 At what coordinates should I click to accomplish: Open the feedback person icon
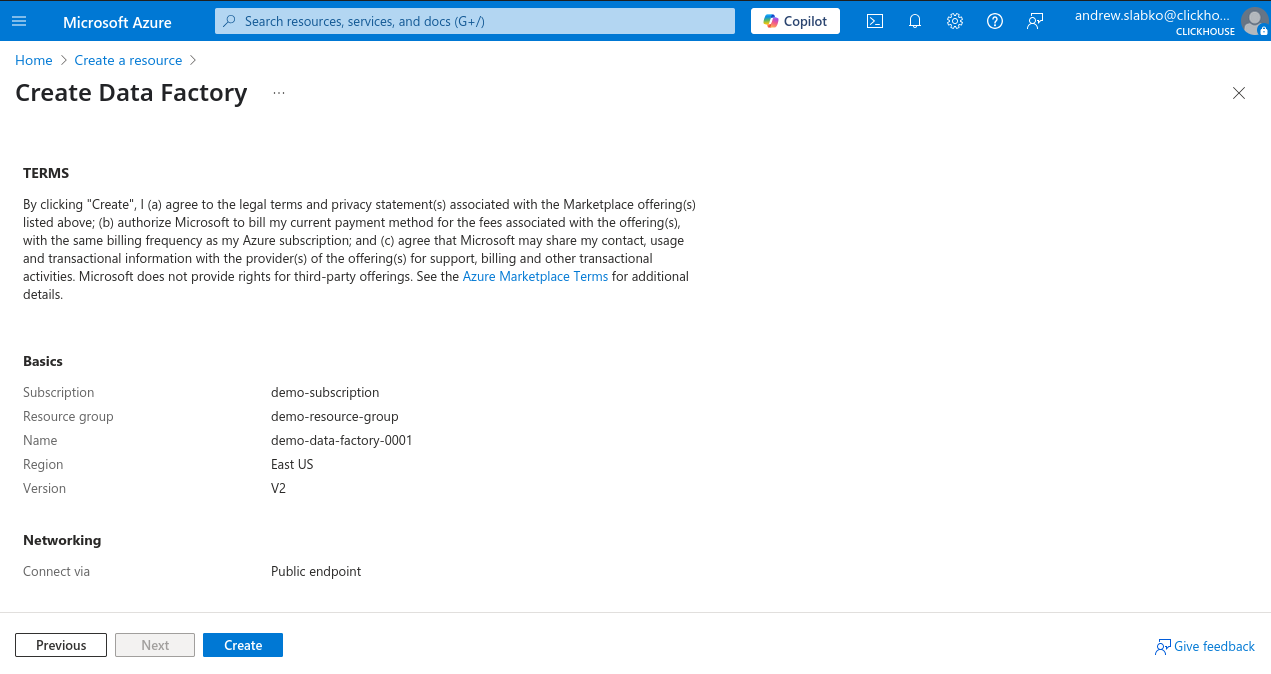(x=1034, y=20)
